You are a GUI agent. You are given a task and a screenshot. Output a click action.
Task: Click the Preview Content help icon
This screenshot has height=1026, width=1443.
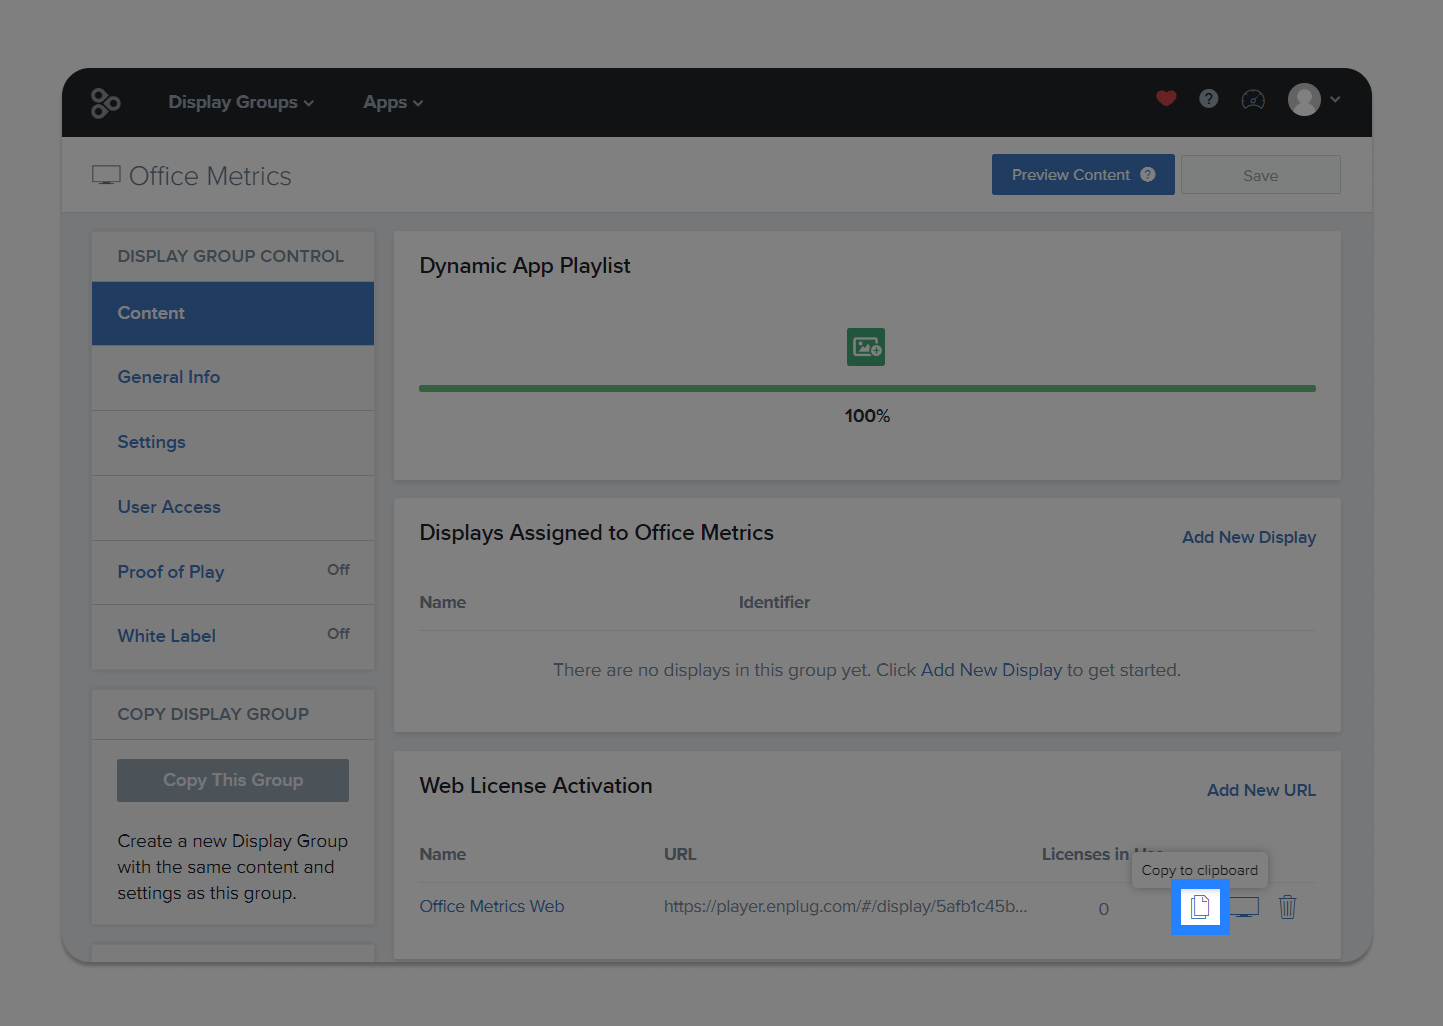pyautogui.click(x=1148, y=174)
